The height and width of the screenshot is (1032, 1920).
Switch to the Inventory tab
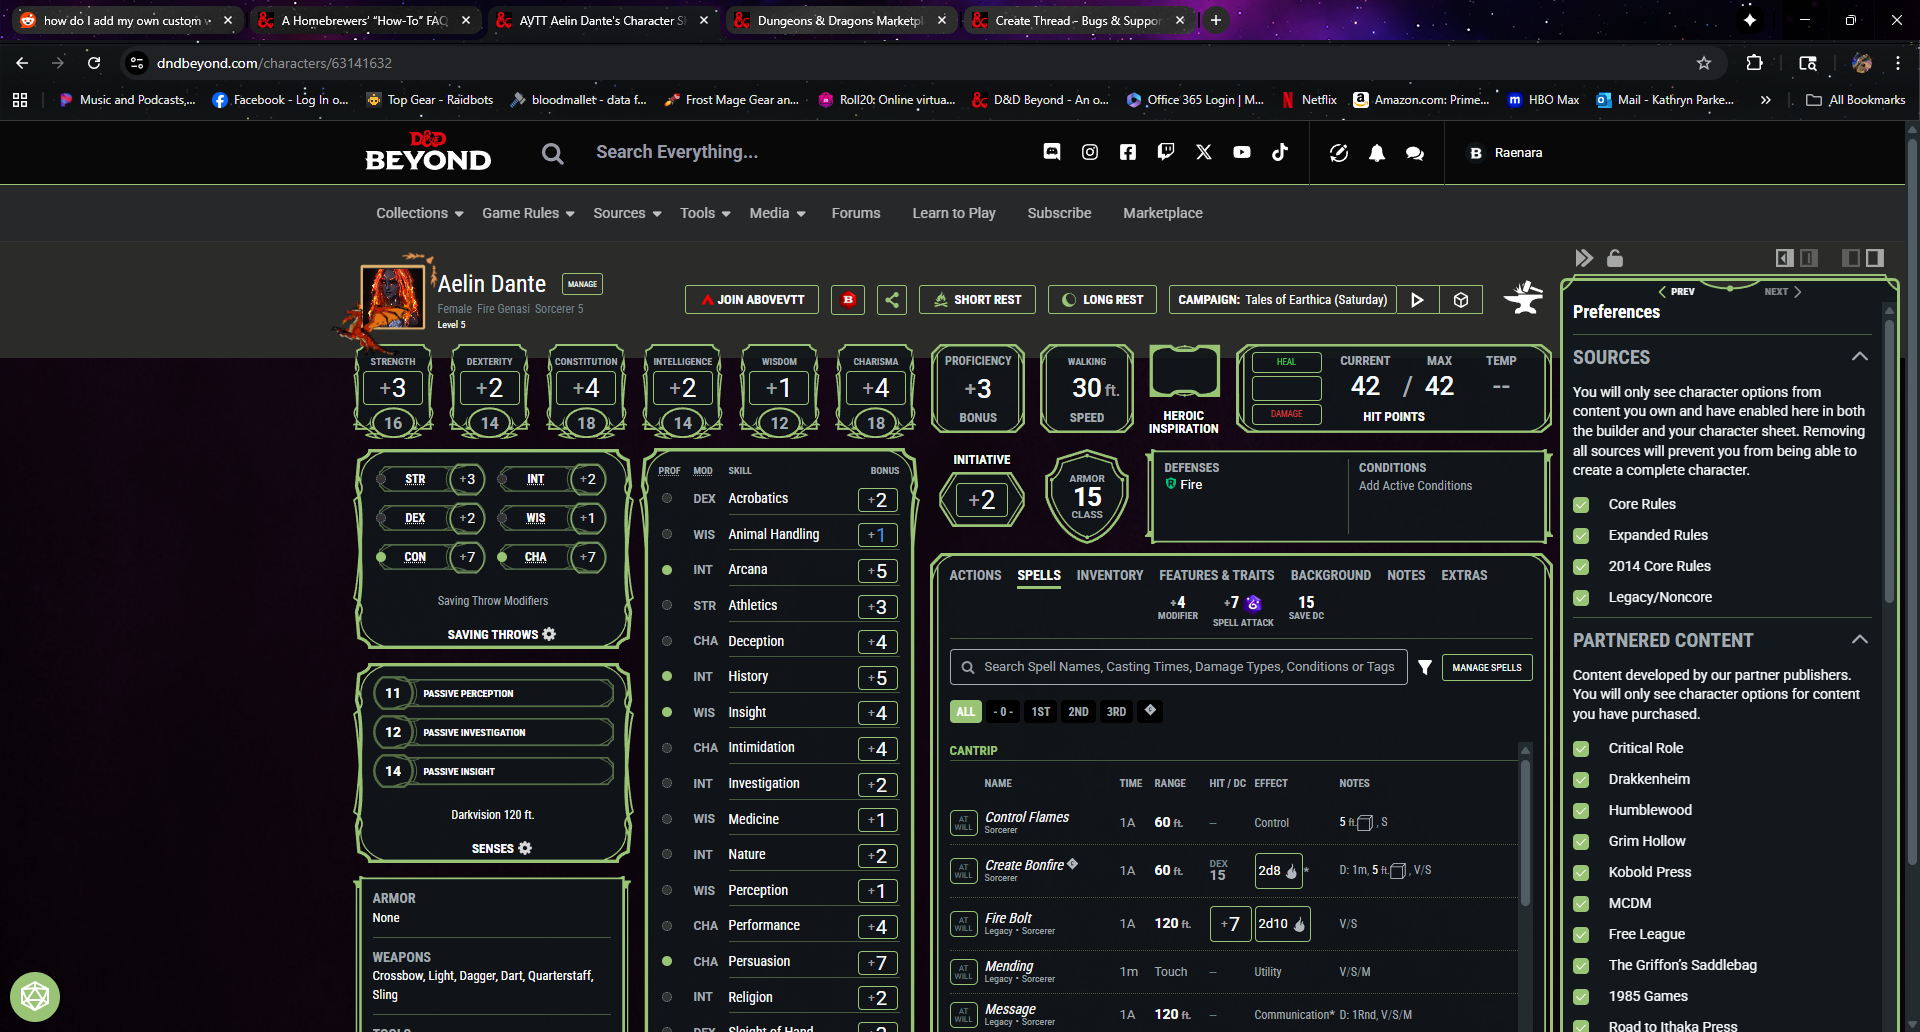[x=1109, y=575]
